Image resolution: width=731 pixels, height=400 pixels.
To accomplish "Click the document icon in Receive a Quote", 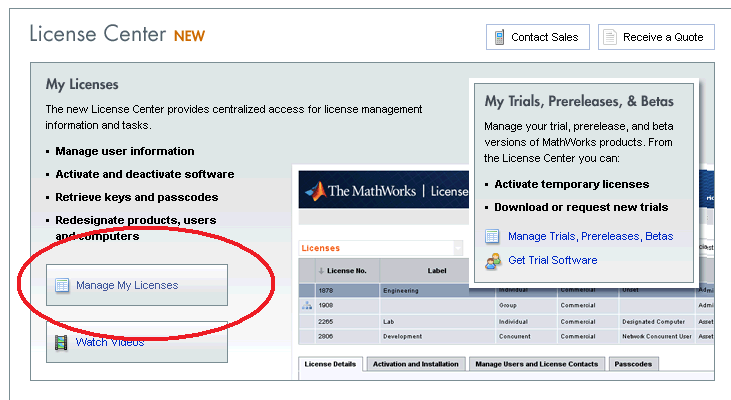I will tap(610, 37).
